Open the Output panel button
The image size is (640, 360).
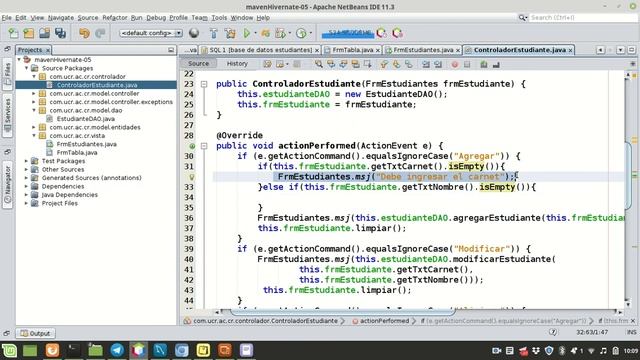(x=35, y=333)
